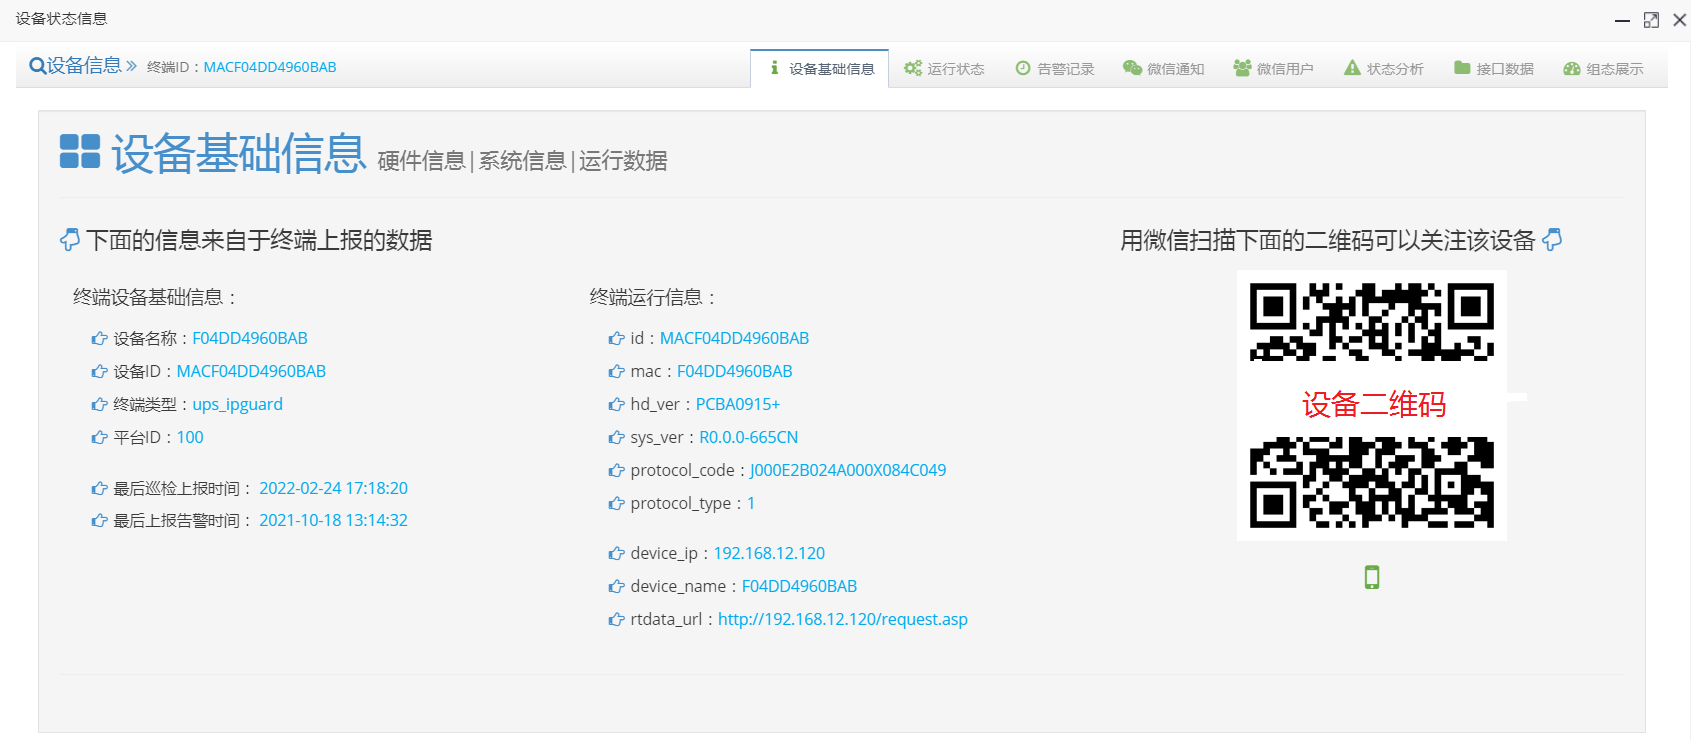Image resolution: width=1691 pixels, height=741 pixels.
Task: Click the device_ip value 192.168.12.120
Action: (x=769, y=553)
